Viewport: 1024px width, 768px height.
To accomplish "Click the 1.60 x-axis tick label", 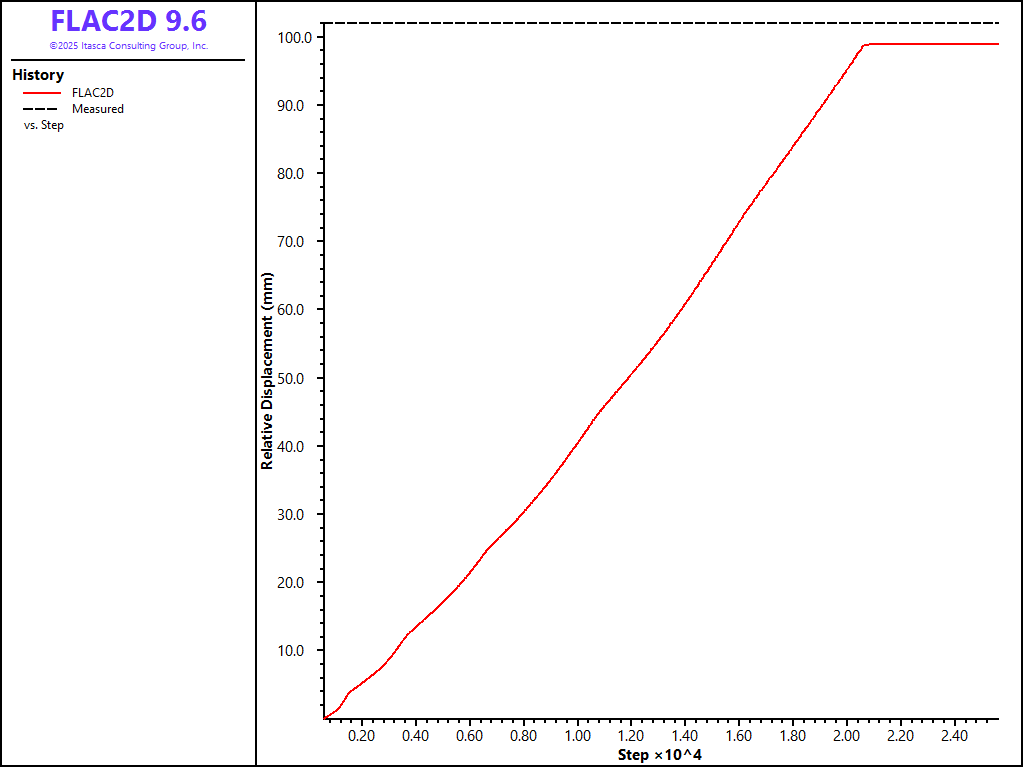I will click(x=739, y=736).
